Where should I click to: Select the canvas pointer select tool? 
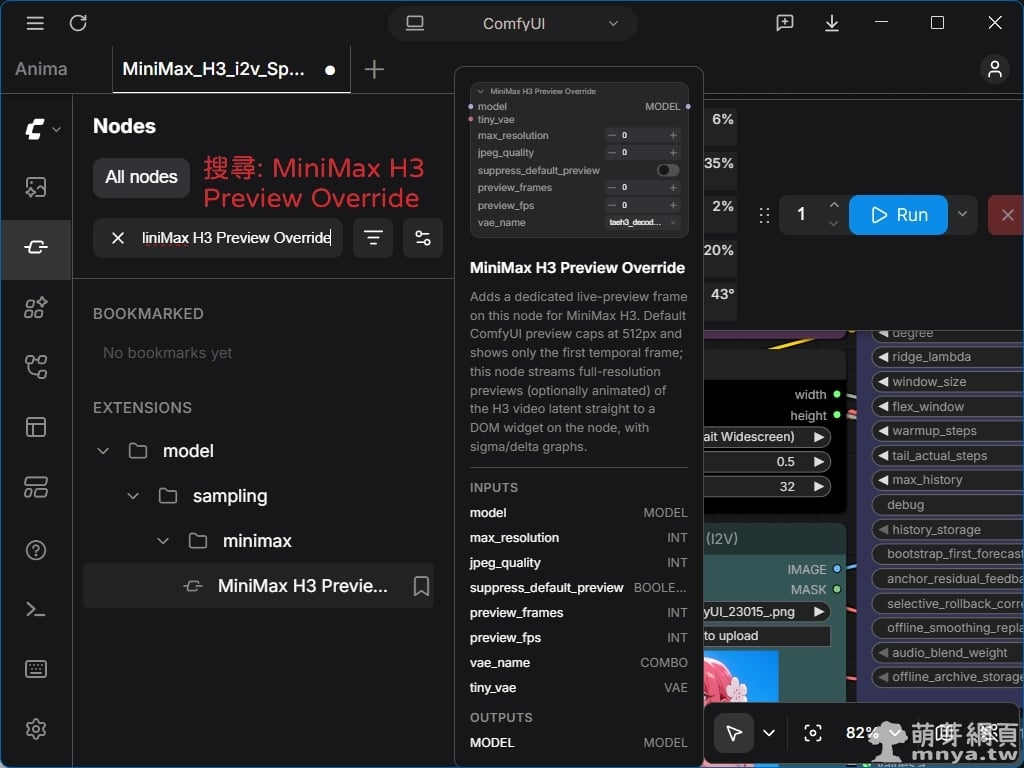(x=734, y=733)
